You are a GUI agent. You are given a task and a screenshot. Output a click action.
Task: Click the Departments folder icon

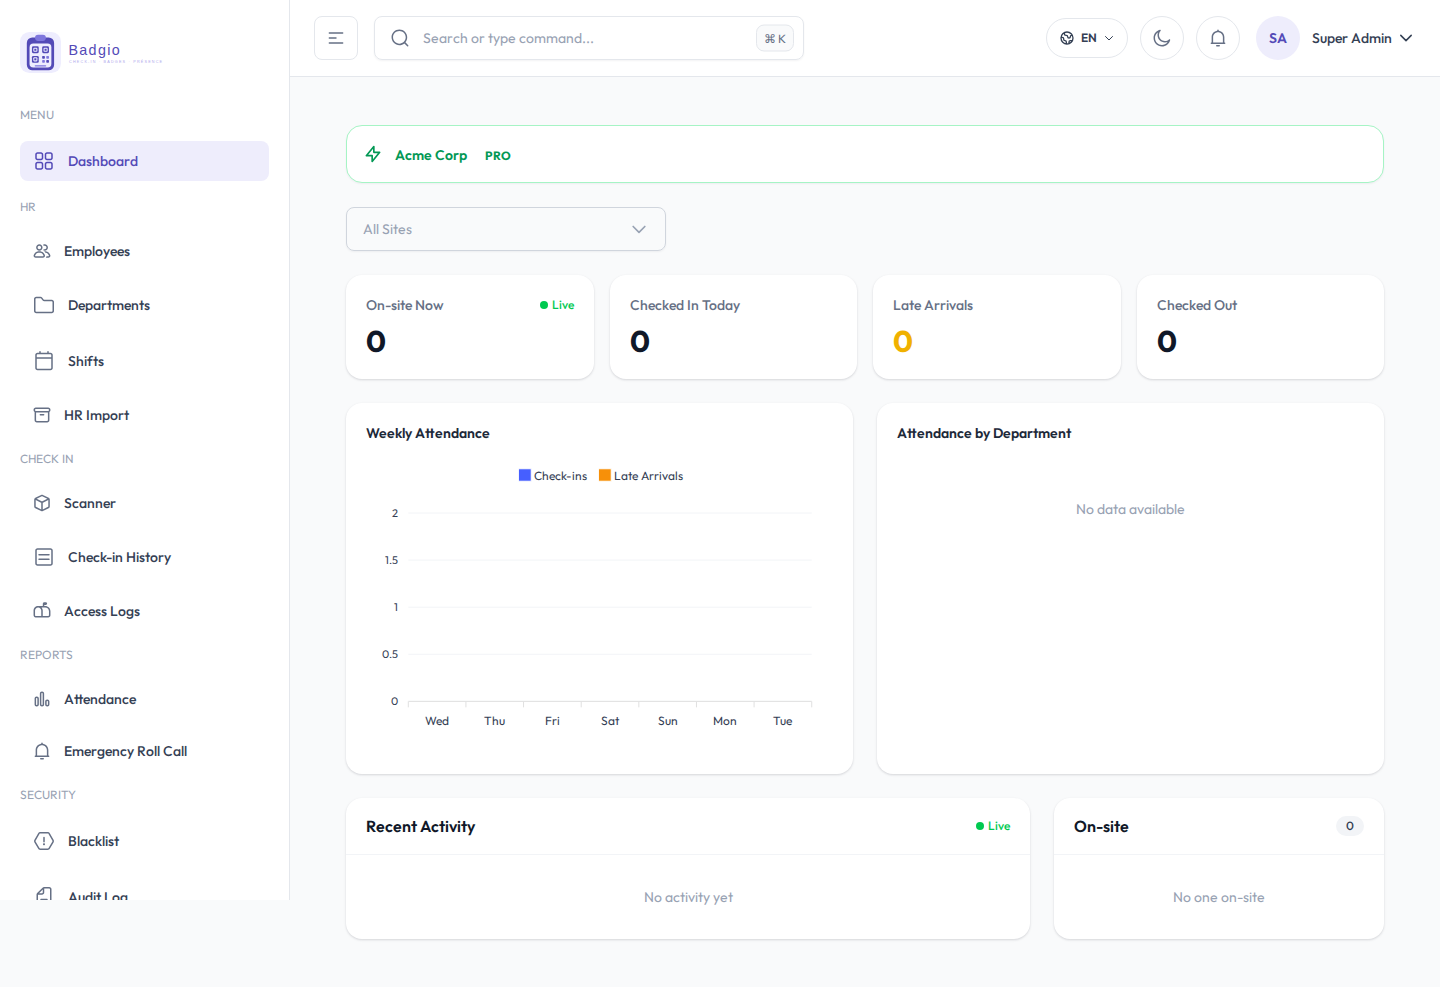44,305
